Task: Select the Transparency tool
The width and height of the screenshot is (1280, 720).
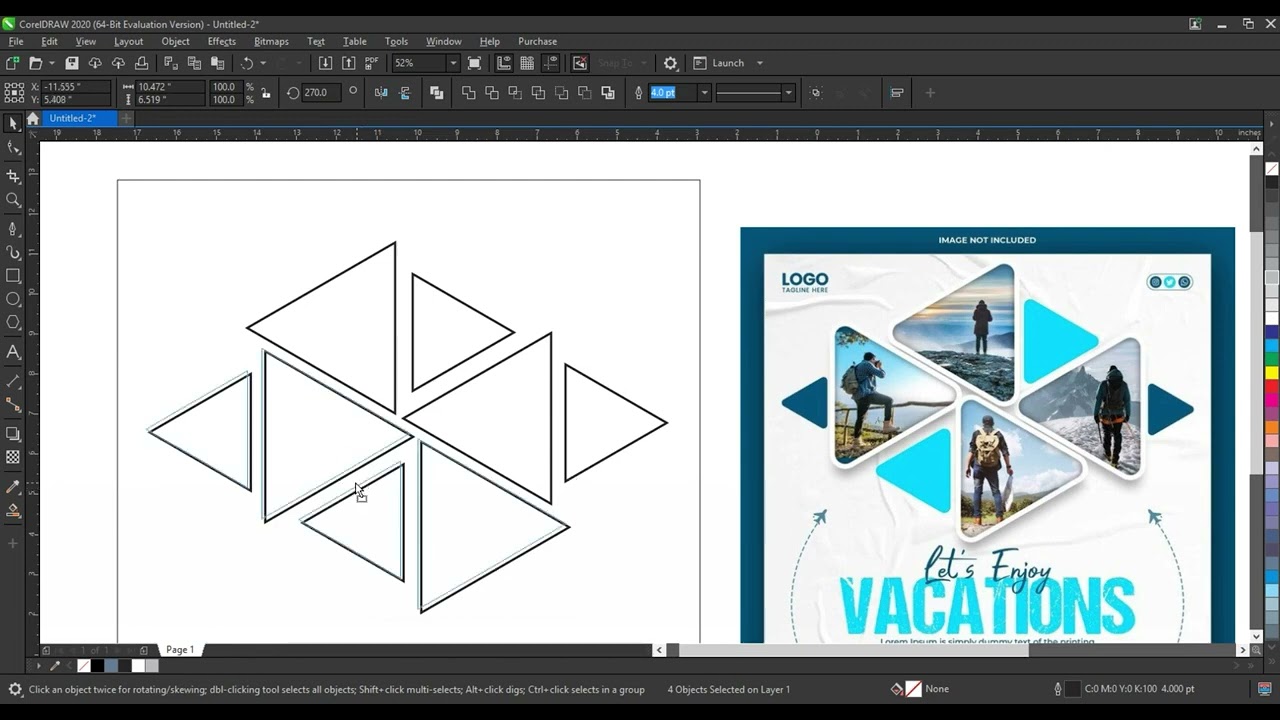Action: 13,457
